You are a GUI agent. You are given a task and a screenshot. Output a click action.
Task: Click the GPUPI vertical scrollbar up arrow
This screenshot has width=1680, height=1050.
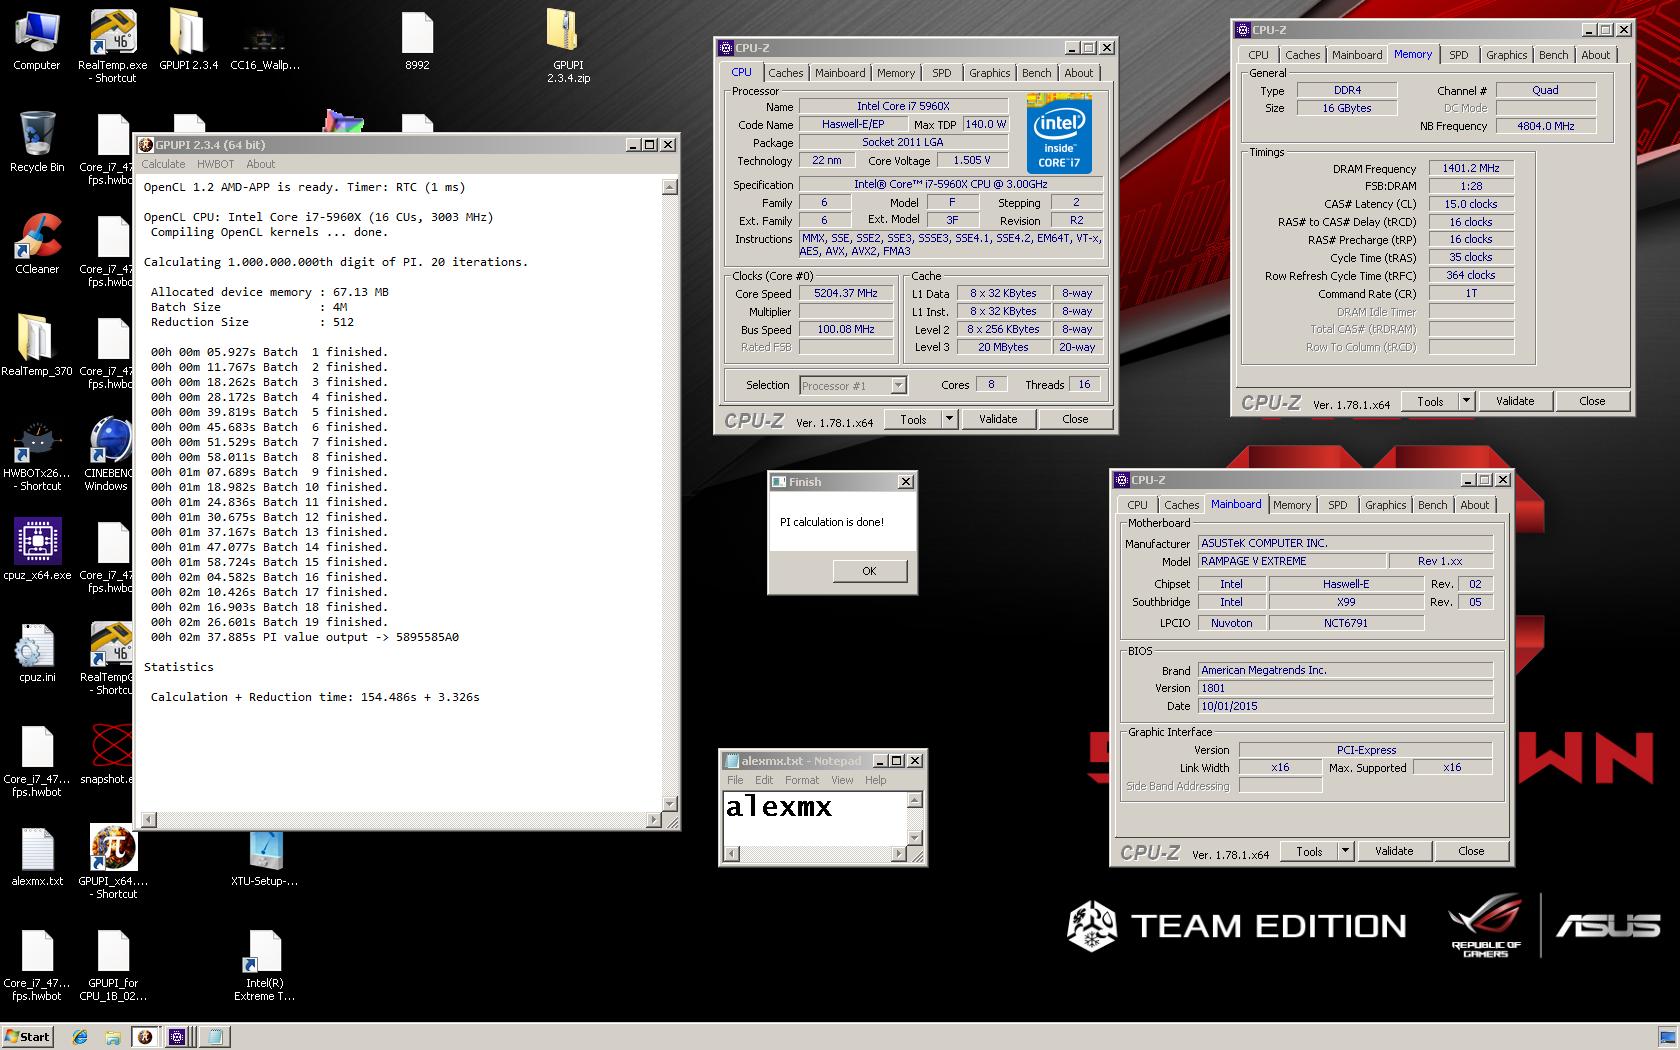670,187
